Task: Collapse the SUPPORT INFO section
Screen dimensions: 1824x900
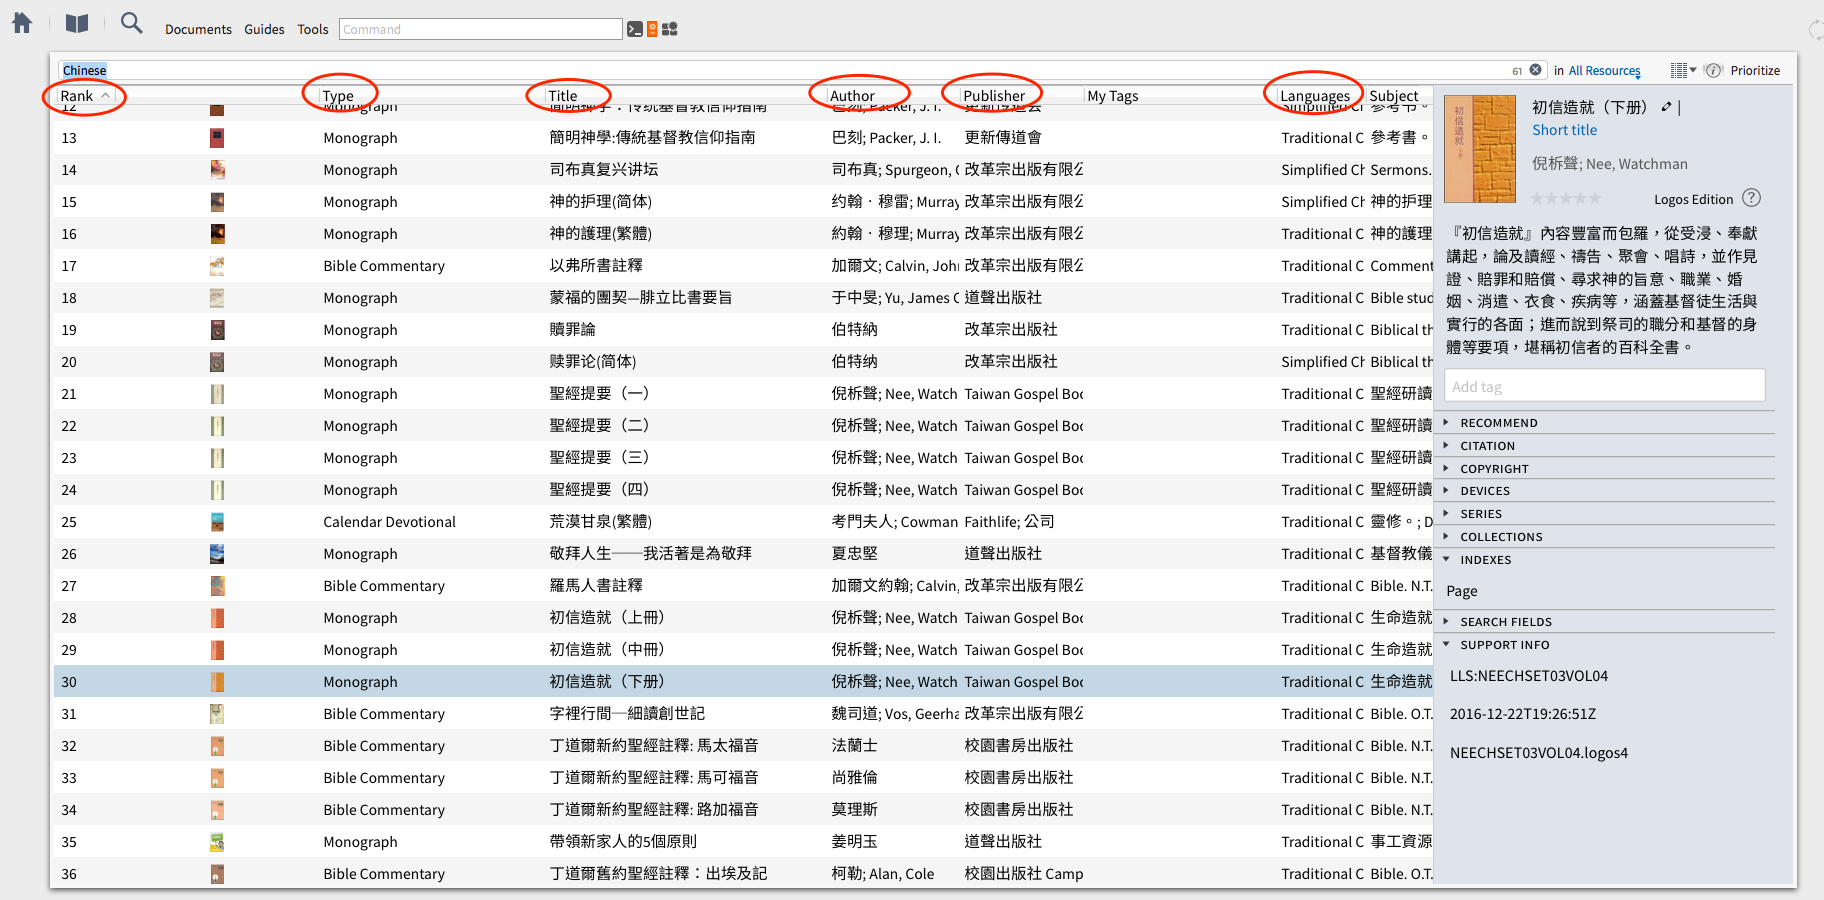Action: 1504,645
